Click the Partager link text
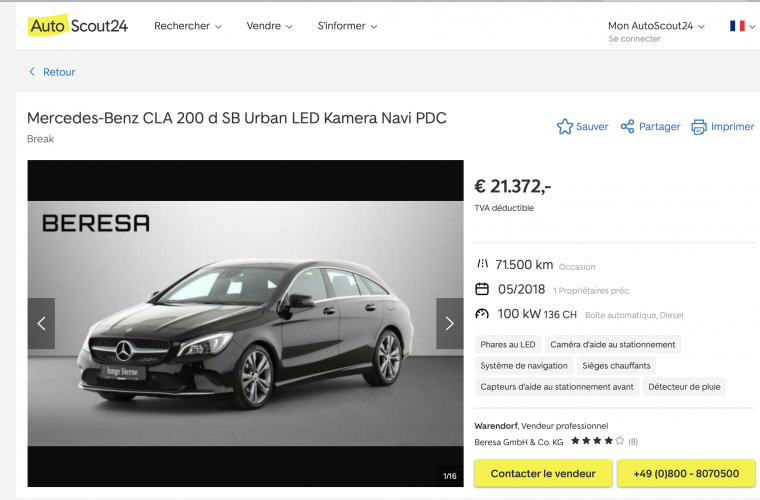This screenshot has height=500, width=760. [x=659, y=126]
